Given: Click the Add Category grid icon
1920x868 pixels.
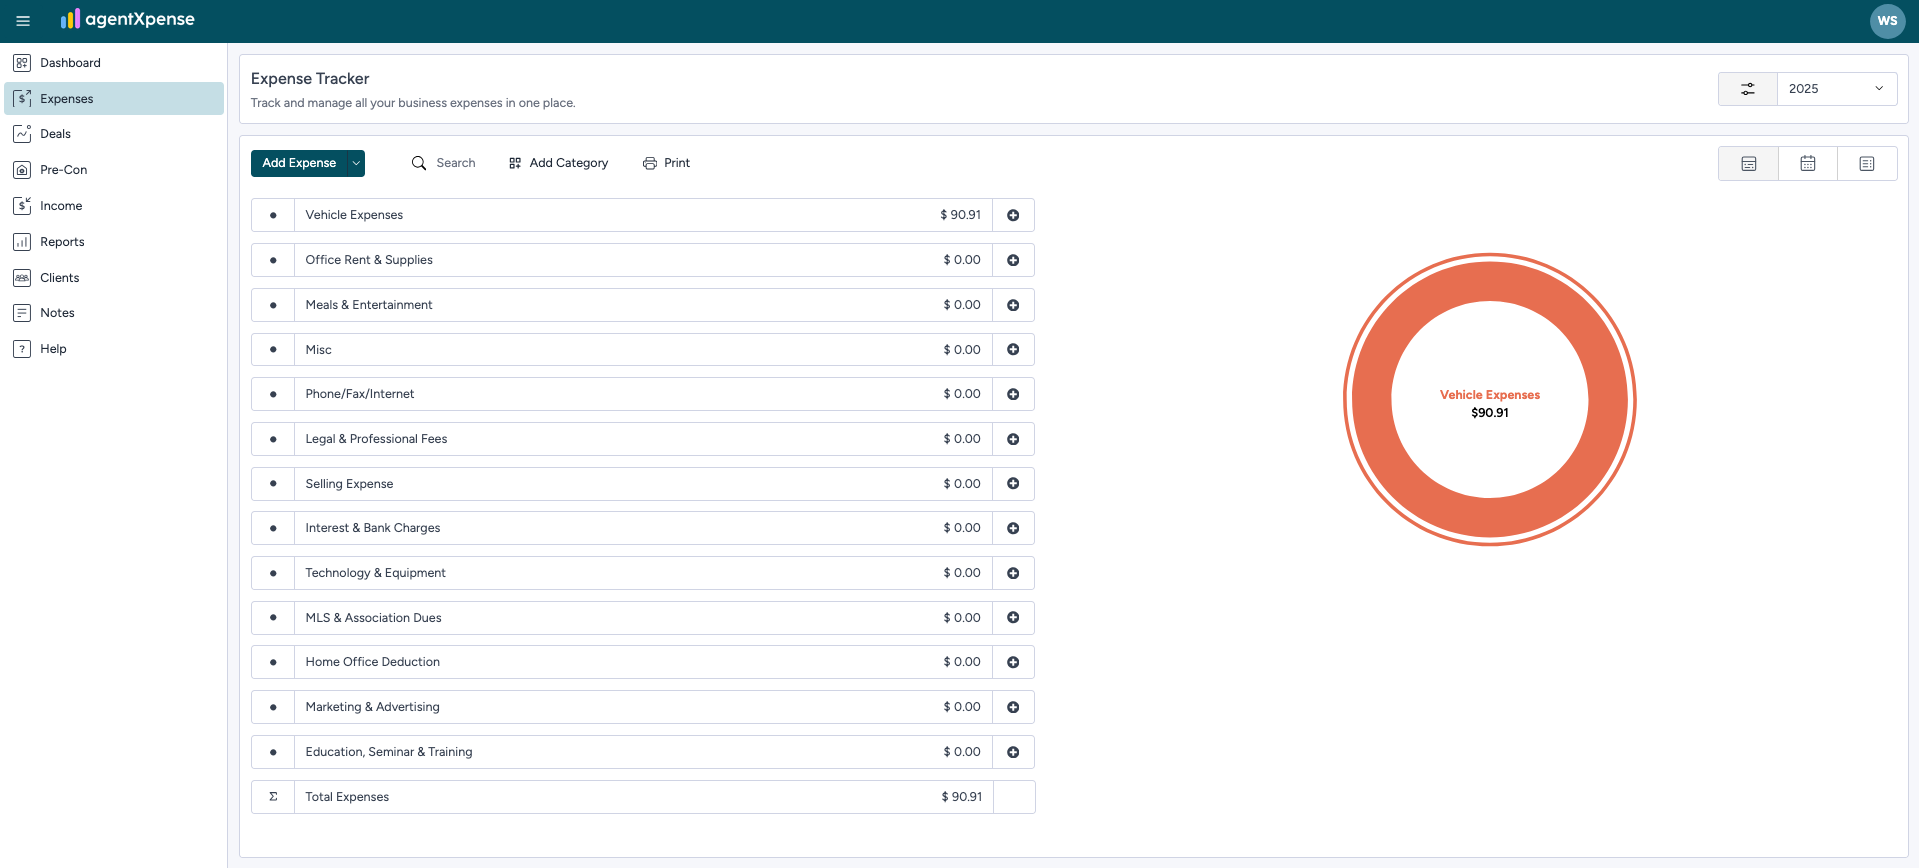Looking at the screenshot, I should pyautogui.click(x=515, y=163).
